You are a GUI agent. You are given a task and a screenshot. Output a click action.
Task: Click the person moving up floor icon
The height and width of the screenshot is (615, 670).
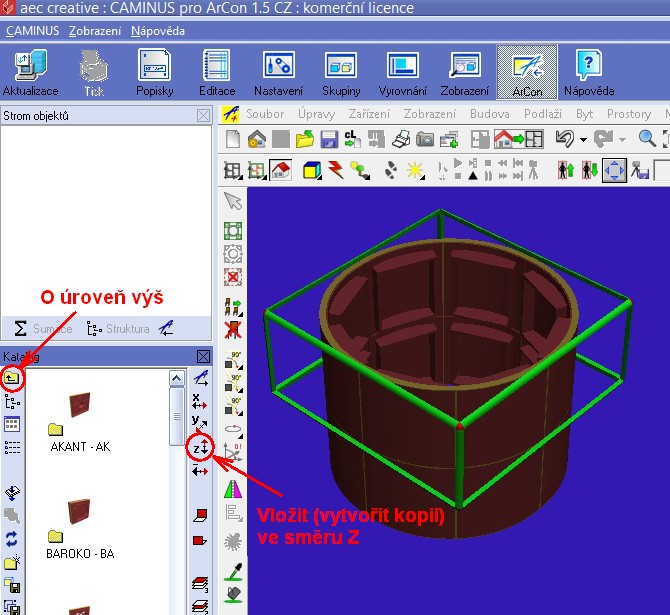(x=566, y=171)
